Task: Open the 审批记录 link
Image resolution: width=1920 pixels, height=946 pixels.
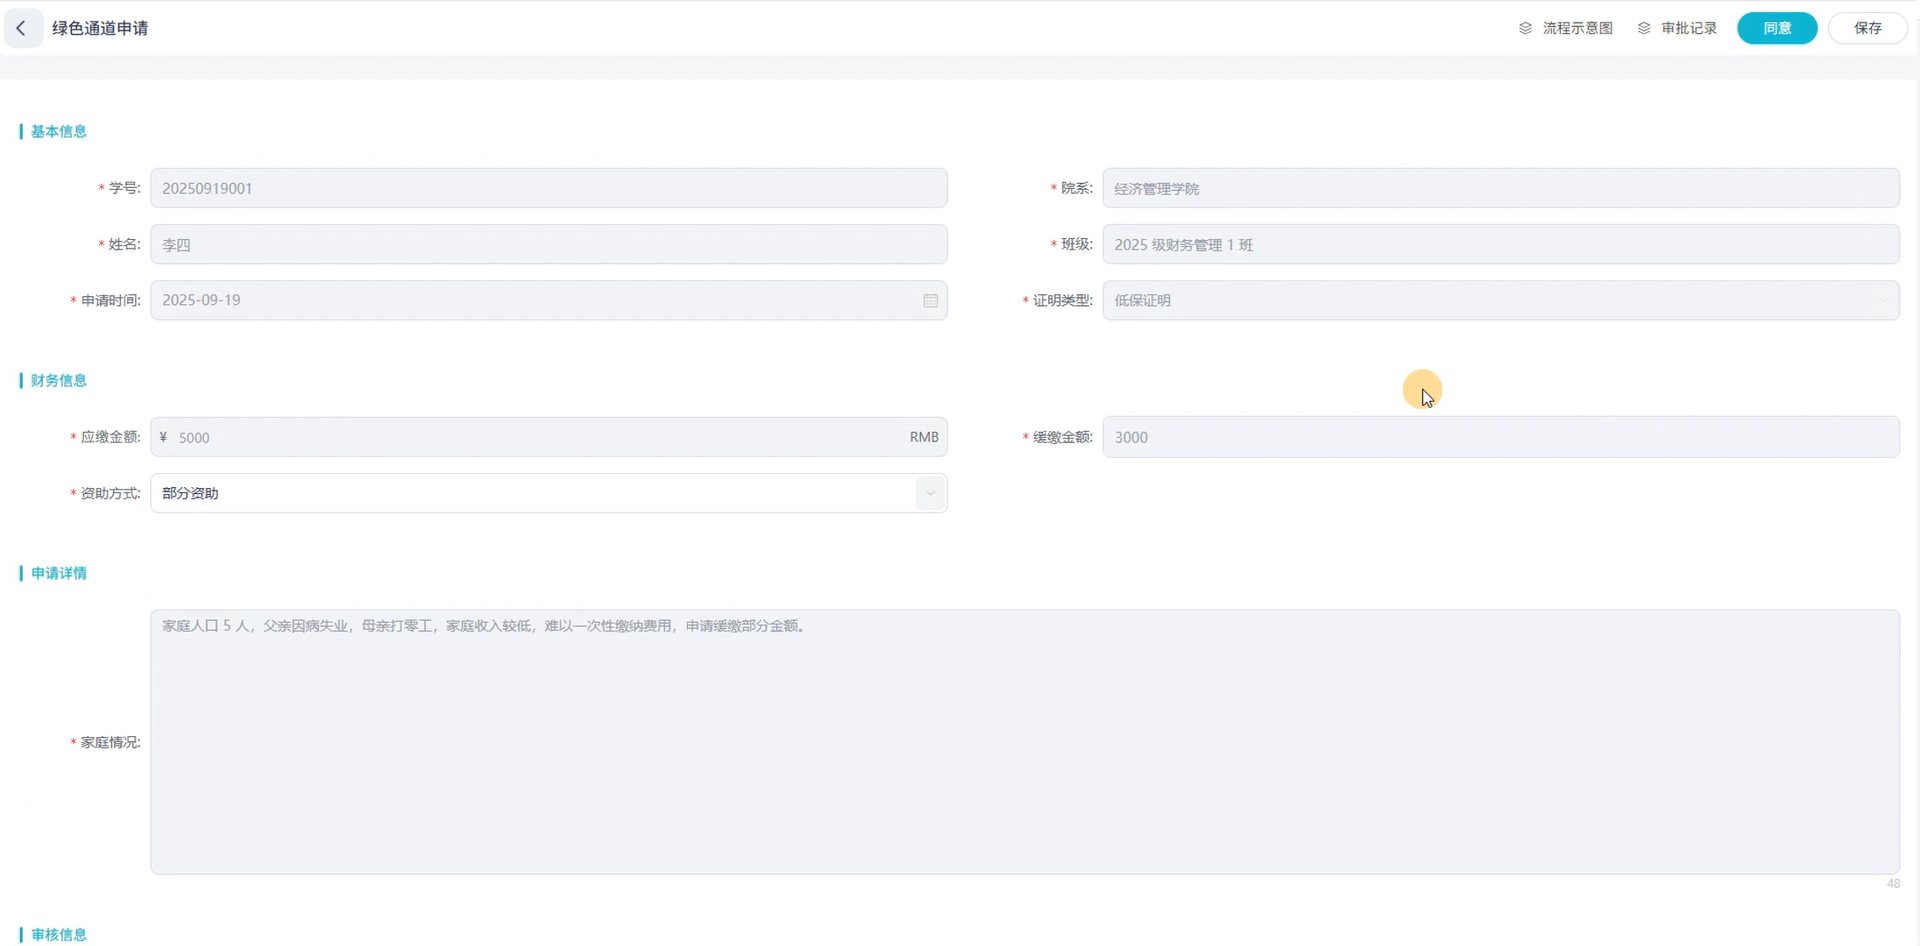Action: (1688, 28)
